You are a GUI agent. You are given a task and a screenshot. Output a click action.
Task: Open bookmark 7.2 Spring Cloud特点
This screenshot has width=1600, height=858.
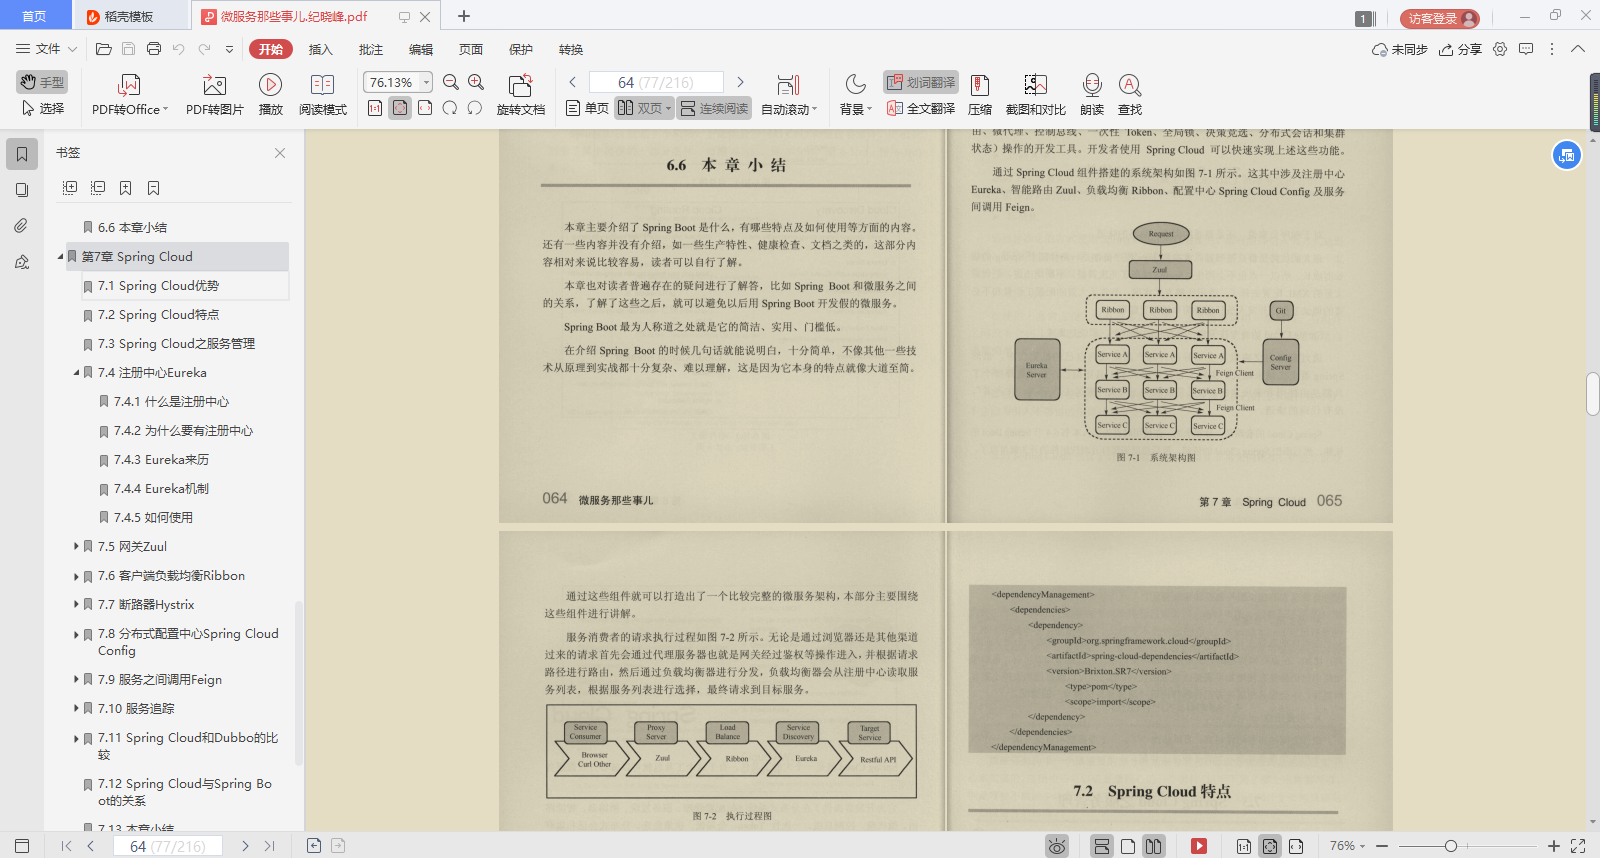[x=158, y=315]
